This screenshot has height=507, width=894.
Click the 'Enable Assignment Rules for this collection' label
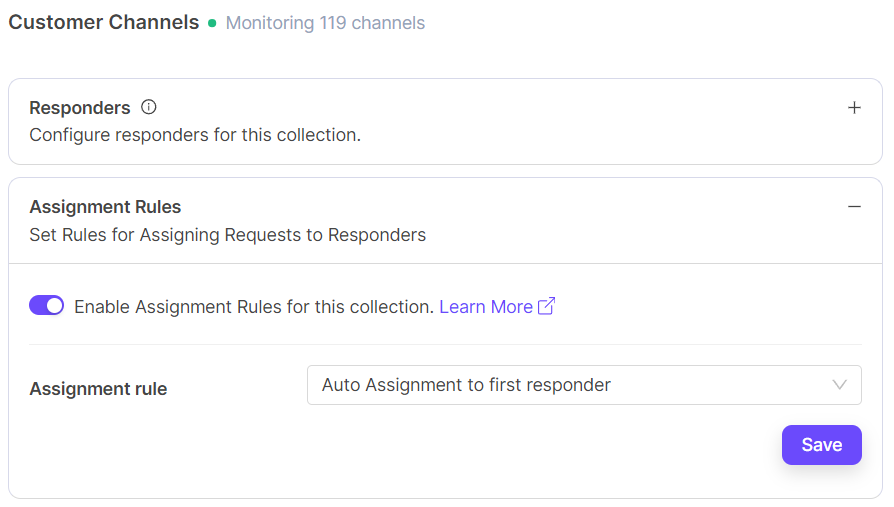click(x=254, y=307)
